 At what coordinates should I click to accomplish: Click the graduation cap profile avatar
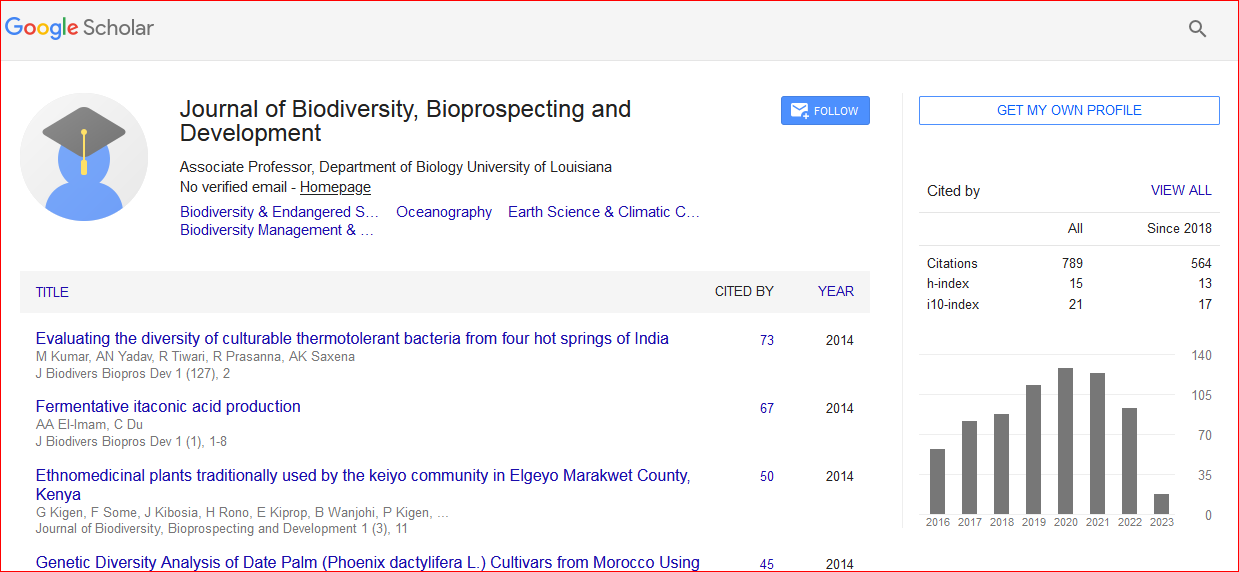click(84, 157)
